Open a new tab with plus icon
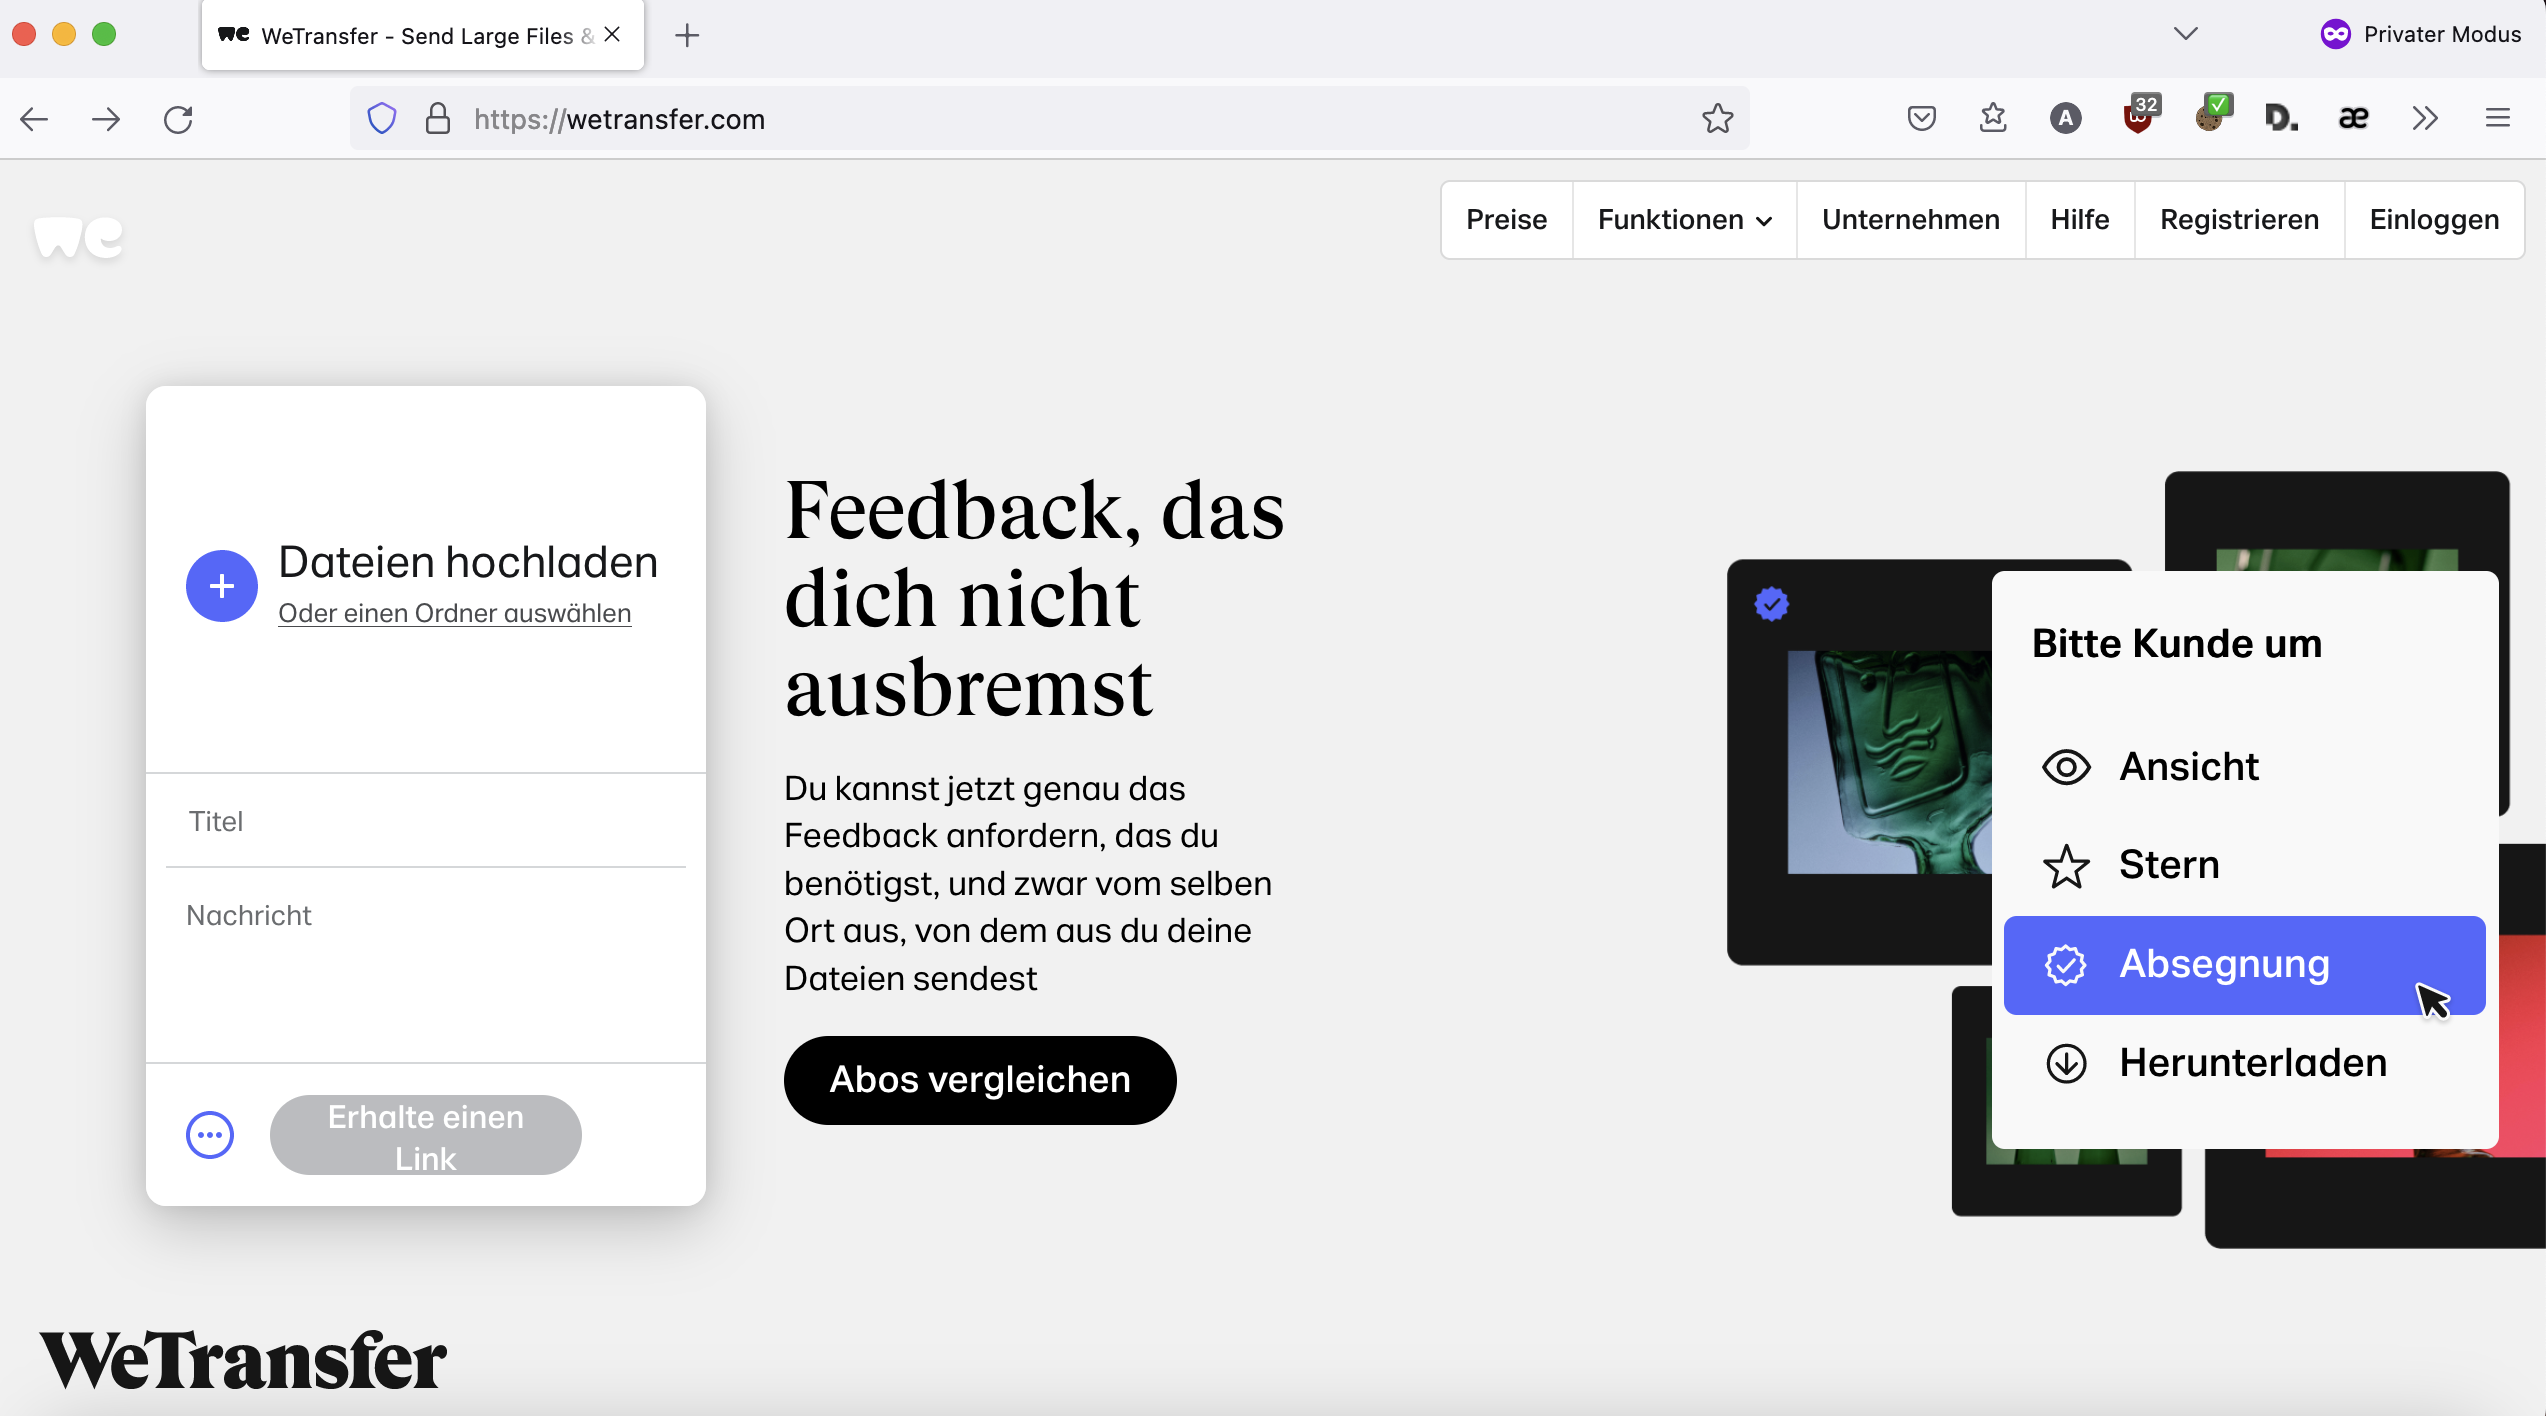This screenshot has width=2546, height=1416. [x=687, y=36]
